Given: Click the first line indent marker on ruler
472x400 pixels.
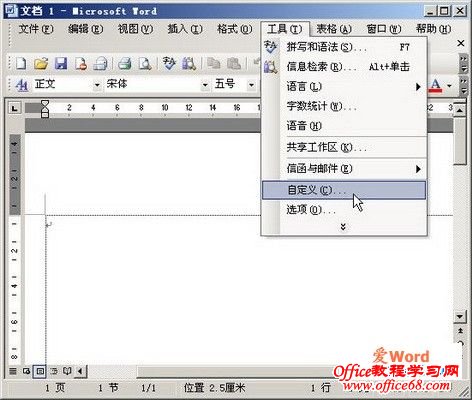Looking at the screenshot, I should tap(45, 103).
